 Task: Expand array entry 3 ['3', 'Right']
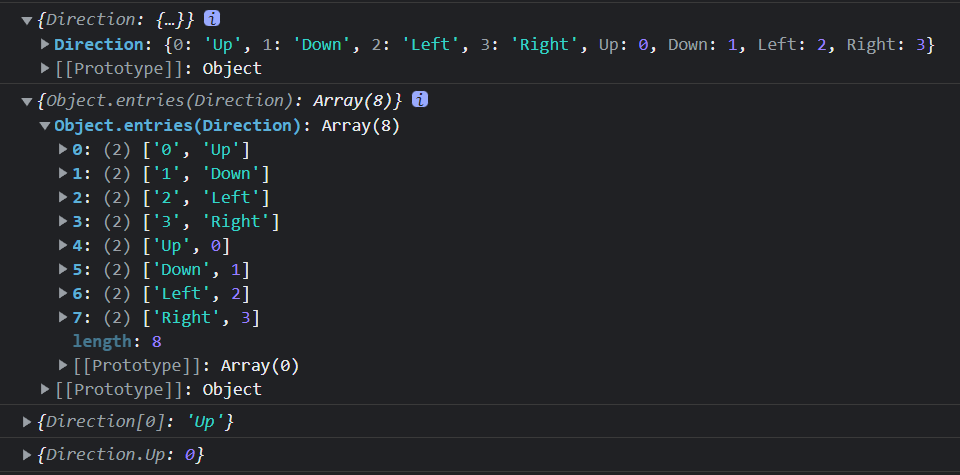(x=64, y=222)
